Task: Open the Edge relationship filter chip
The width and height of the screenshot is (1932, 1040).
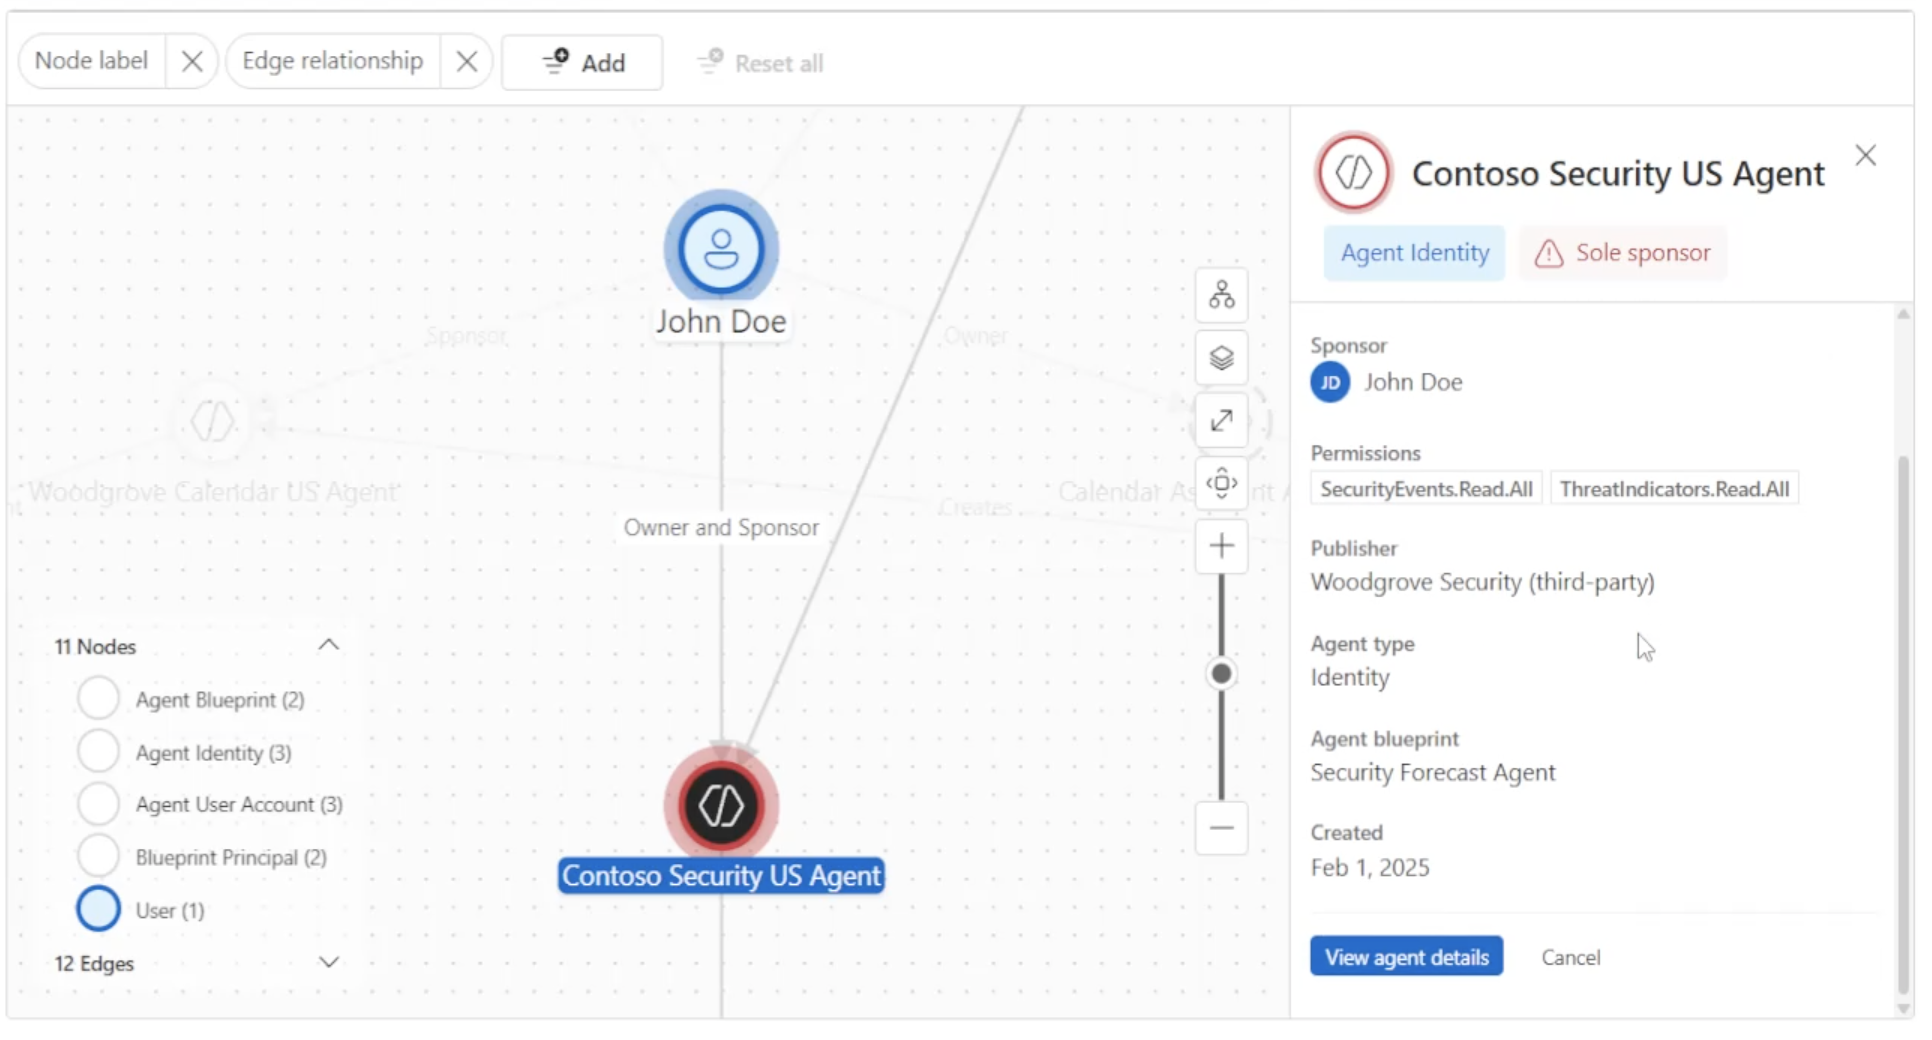Action: [x=333, y=62]
